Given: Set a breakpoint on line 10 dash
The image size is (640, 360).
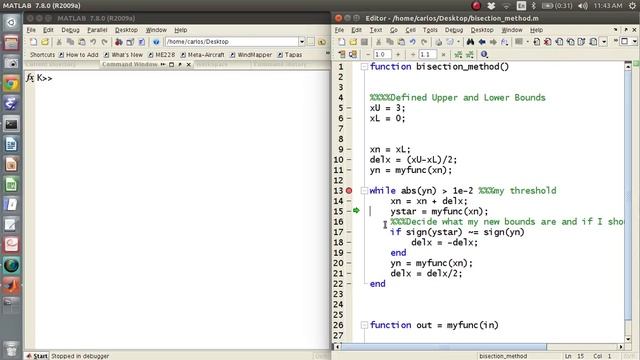Looking at the screenshot, I should tap(349, 160).
